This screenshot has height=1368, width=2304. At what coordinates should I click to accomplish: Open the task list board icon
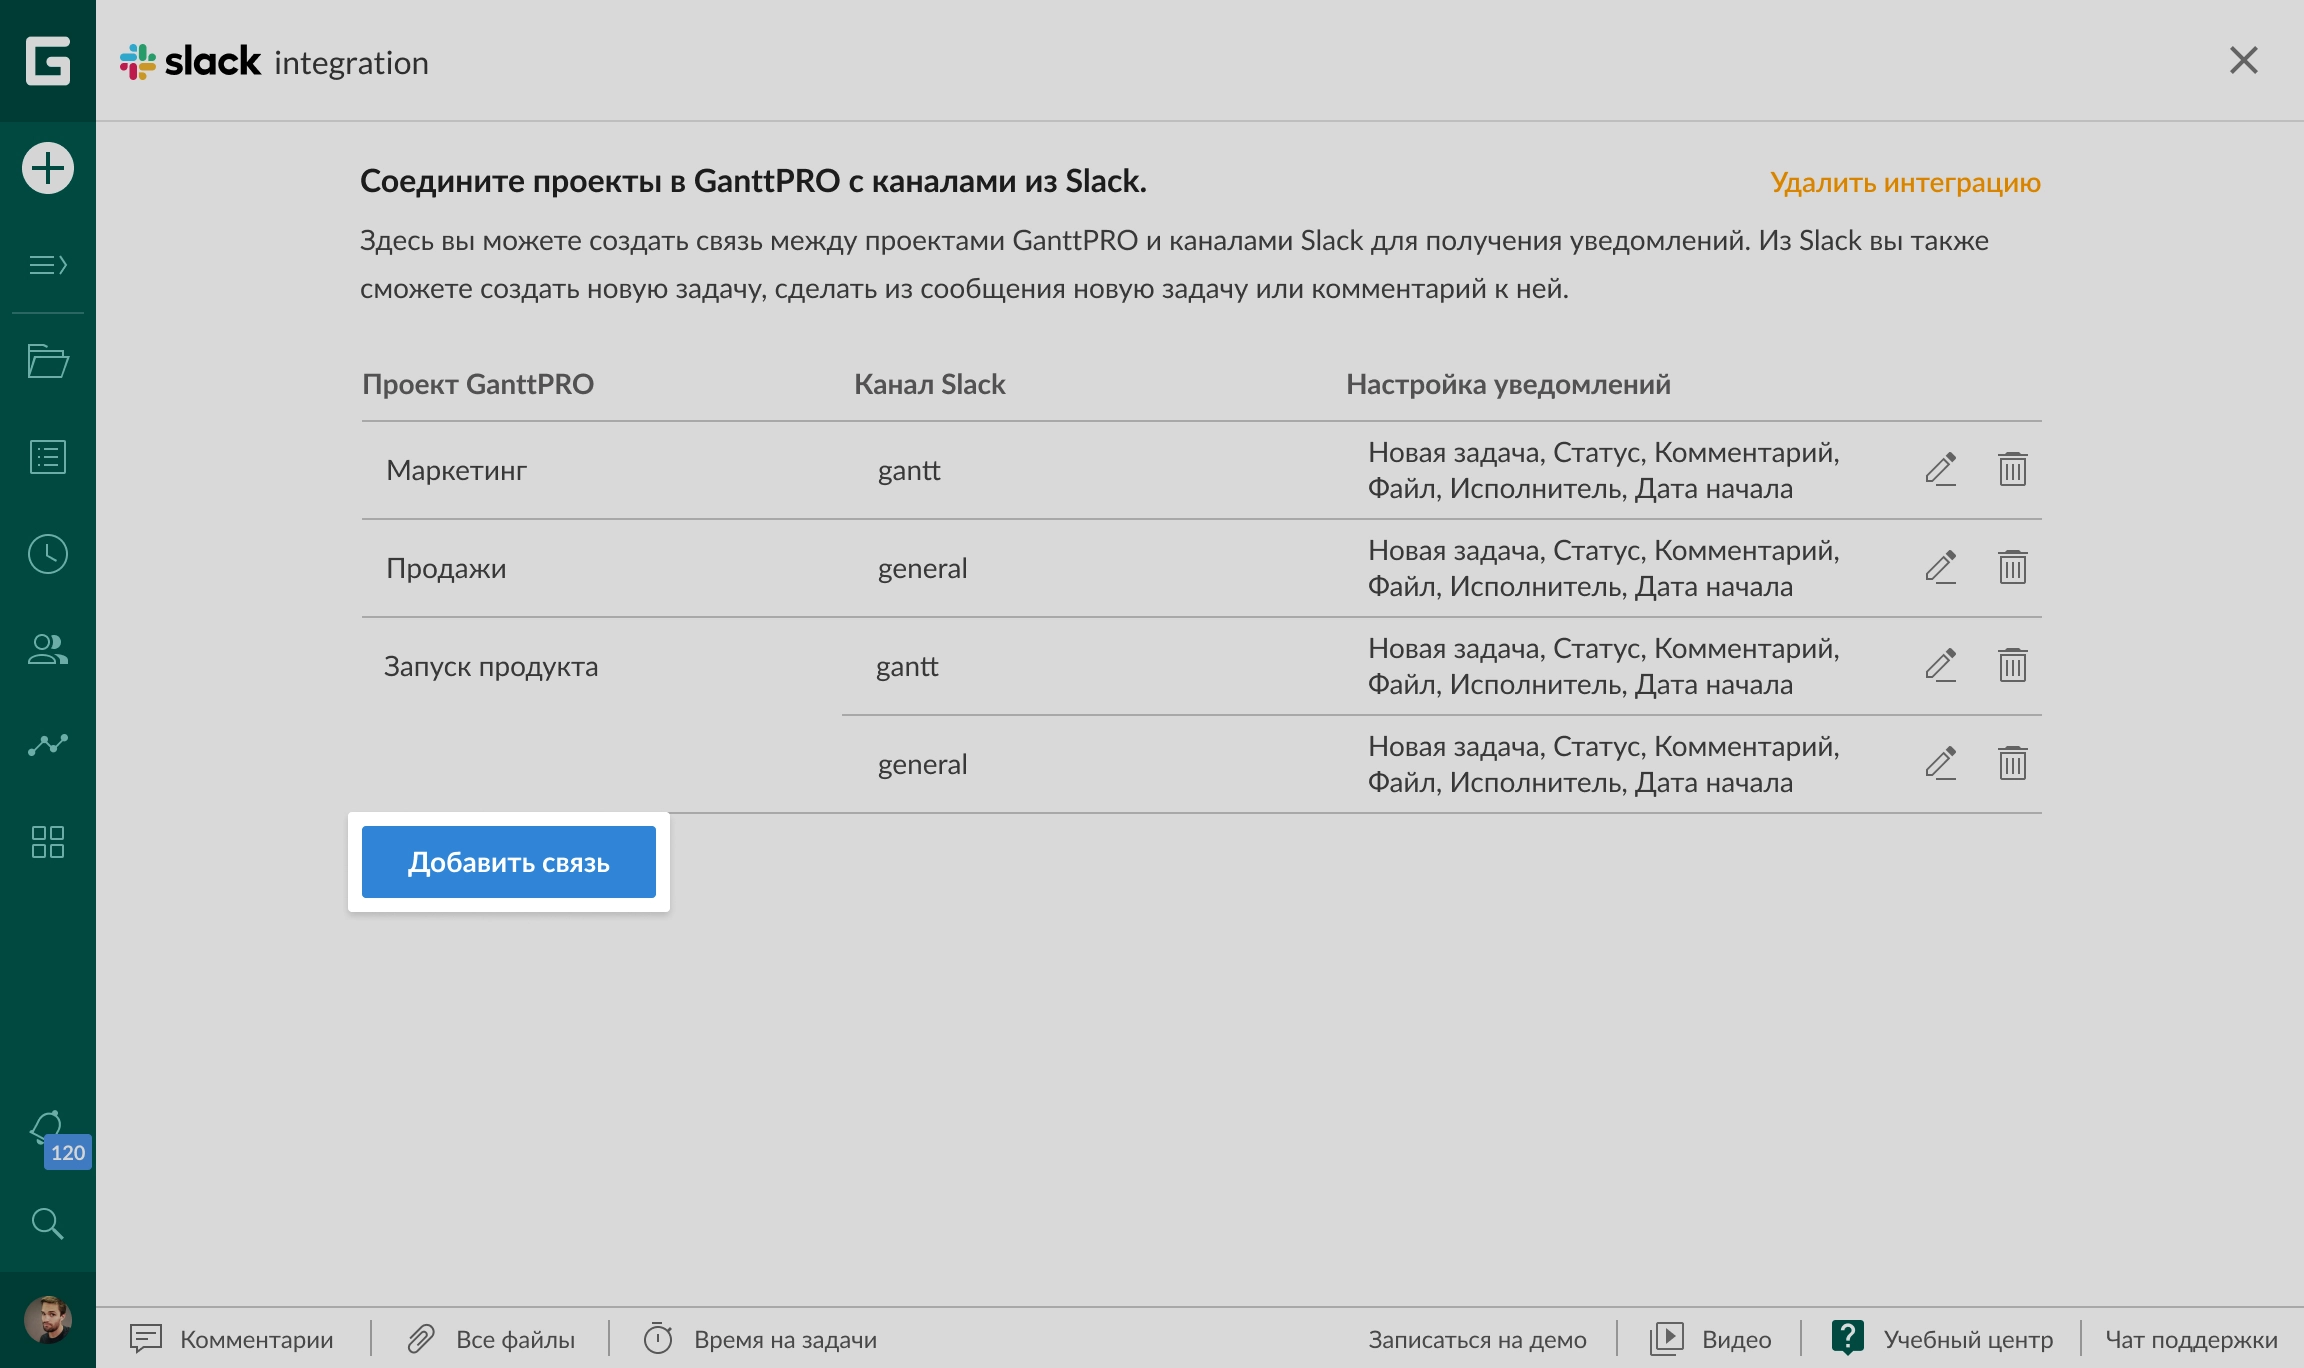pos(47,457)
